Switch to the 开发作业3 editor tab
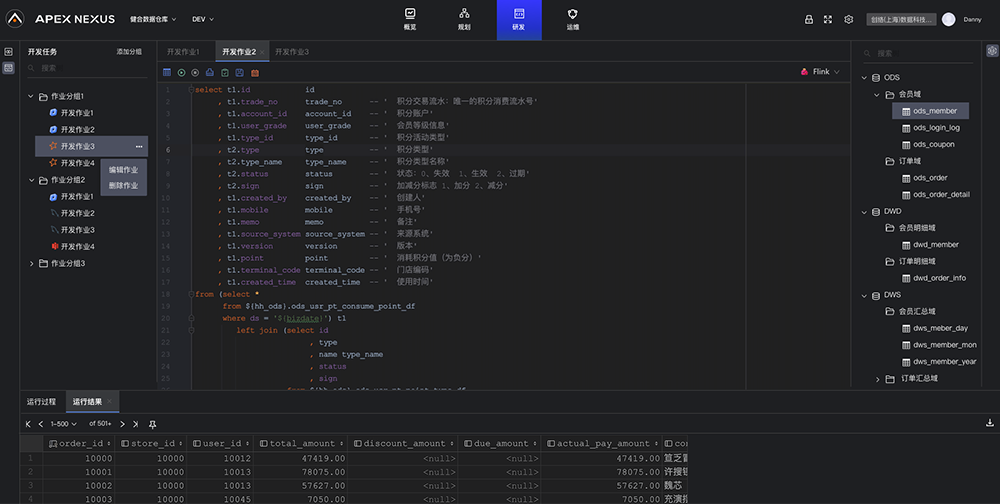 coord(292,51)
